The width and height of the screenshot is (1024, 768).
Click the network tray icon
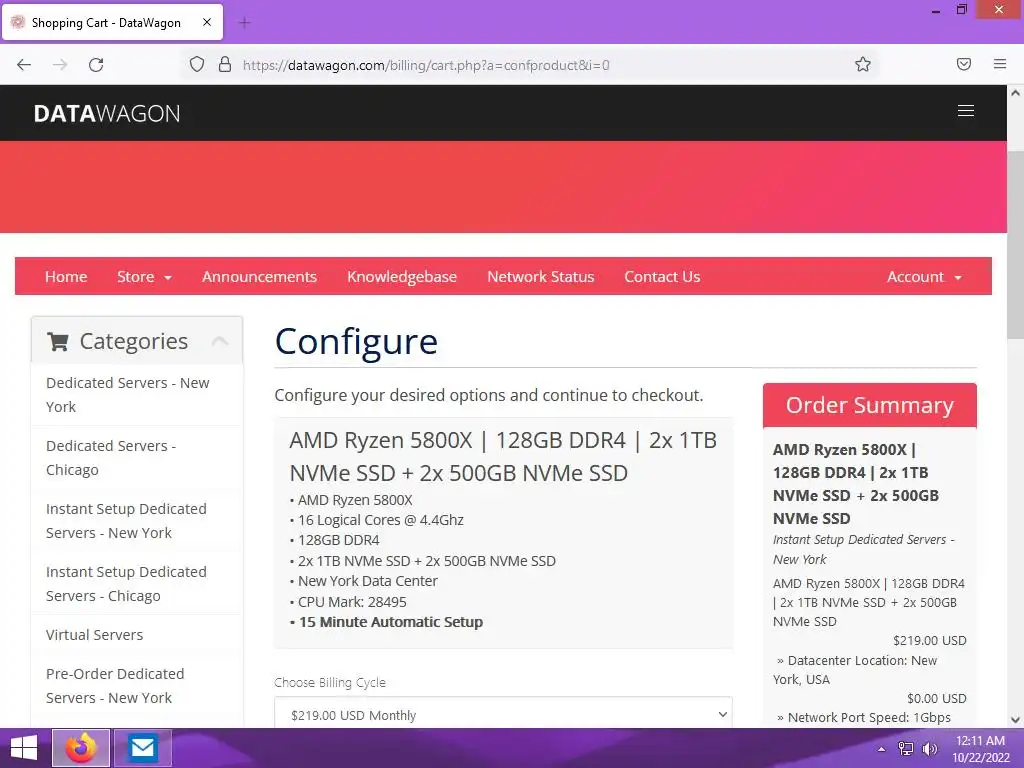[906, 749]
